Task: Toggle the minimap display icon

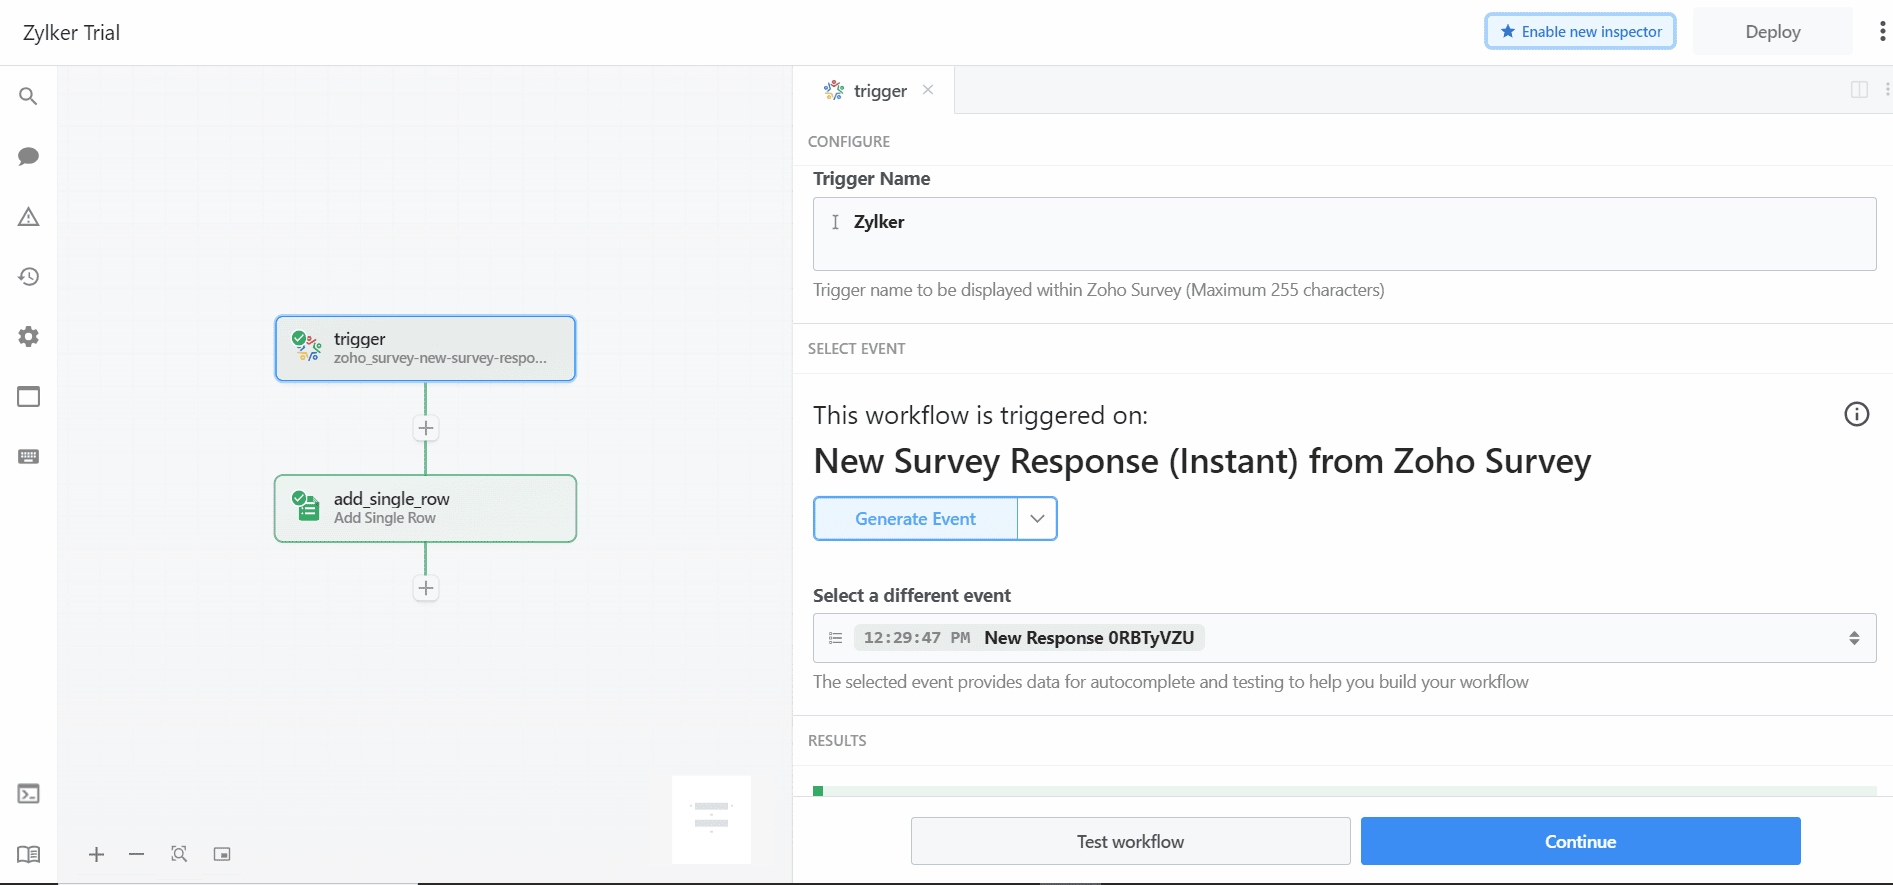Action: coord(222,854)
